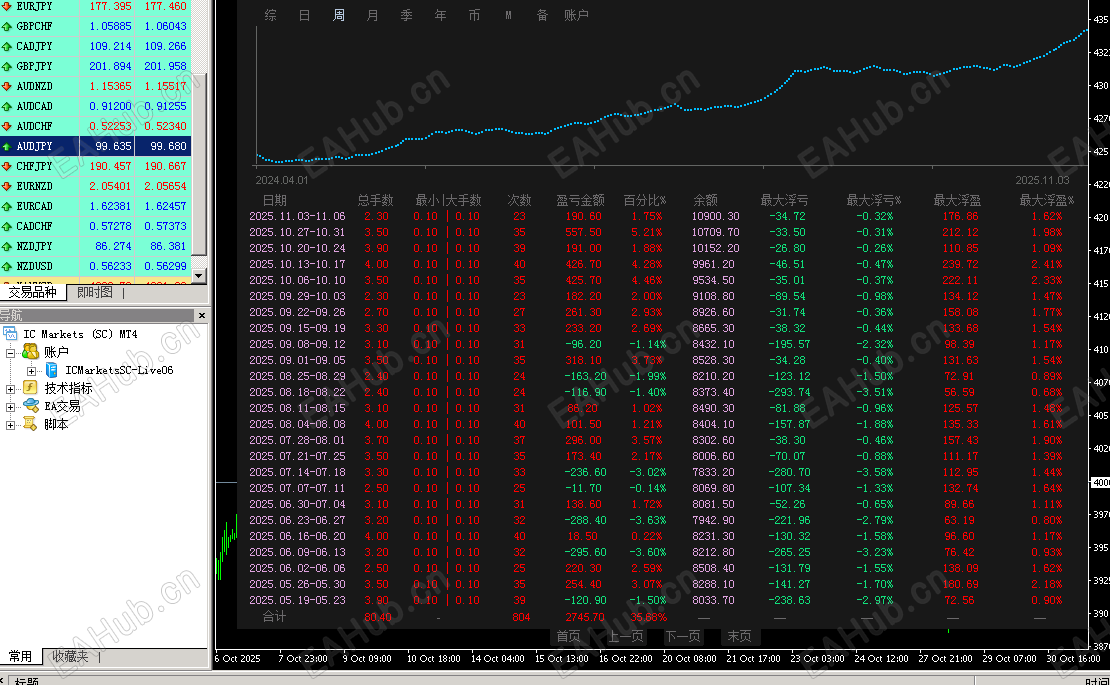Click the ICMarketsSC-Live06 account icon

pyautogui.click(x=52, y=369)
